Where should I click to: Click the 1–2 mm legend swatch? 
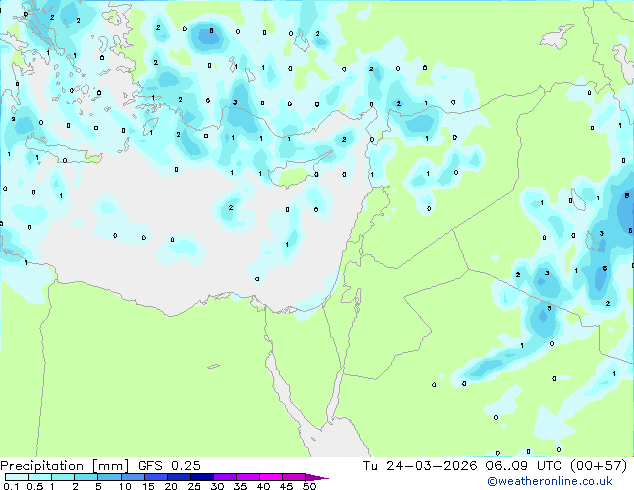[63, 477]
